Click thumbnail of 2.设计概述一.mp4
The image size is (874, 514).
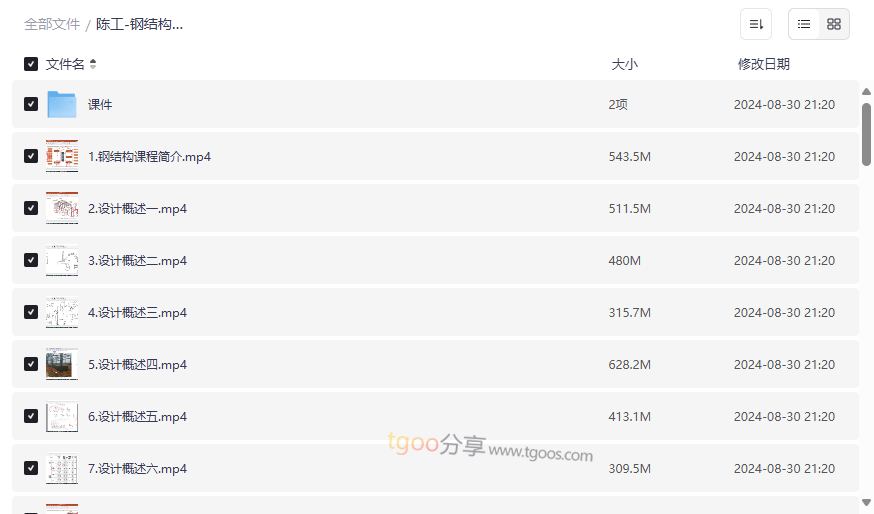click(62, 208)
